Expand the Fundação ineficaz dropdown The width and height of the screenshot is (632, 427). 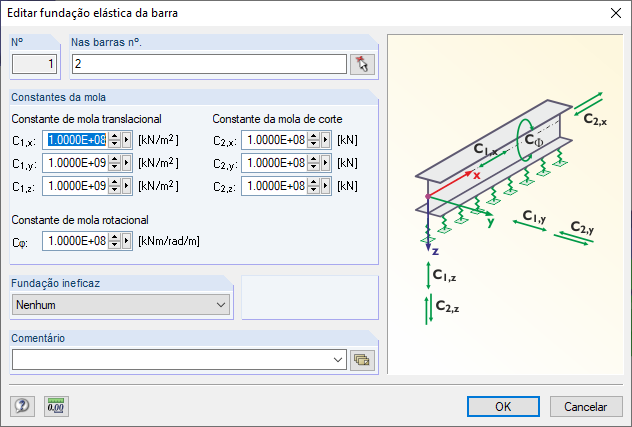coord(221,304)
